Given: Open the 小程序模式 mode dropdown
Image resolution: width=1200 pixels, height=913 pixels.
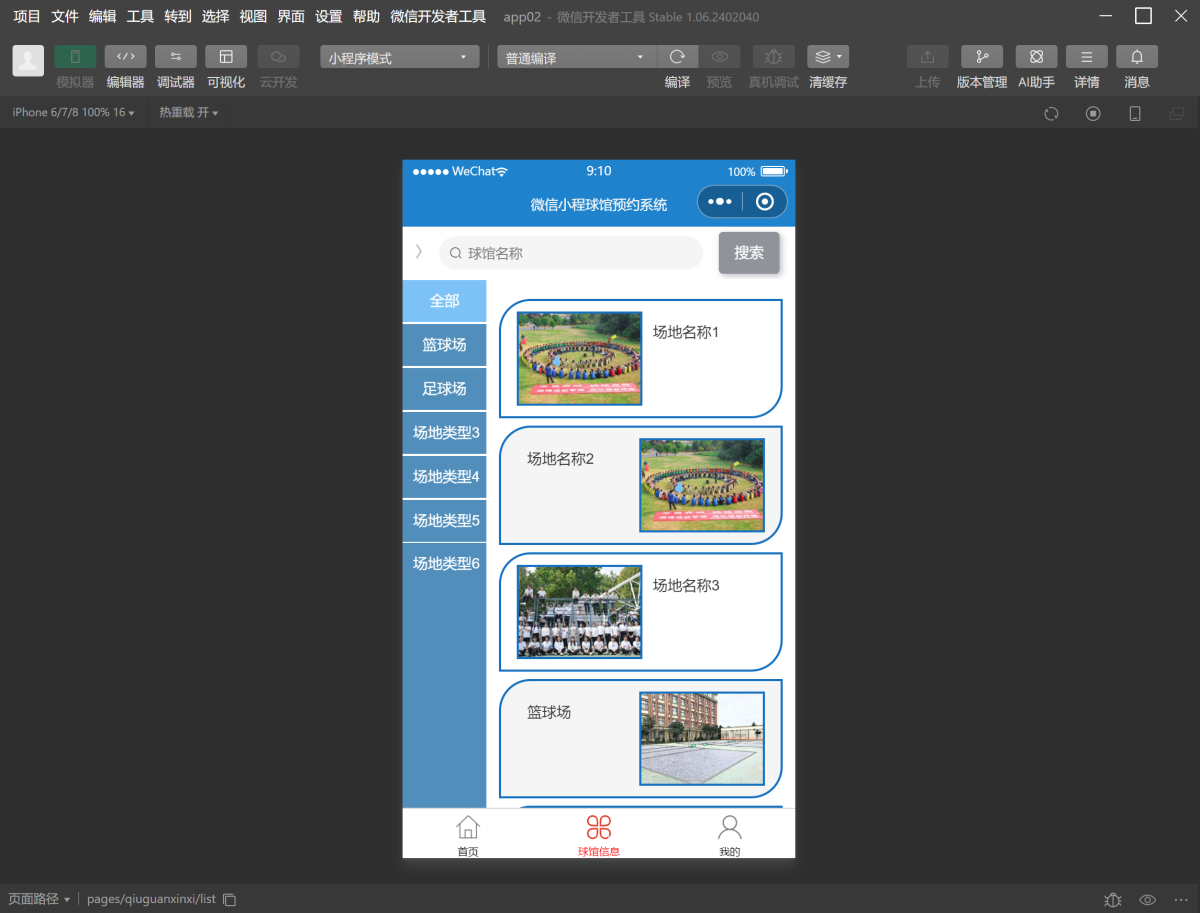Looking at the screenshot, I should coord(399,58).
